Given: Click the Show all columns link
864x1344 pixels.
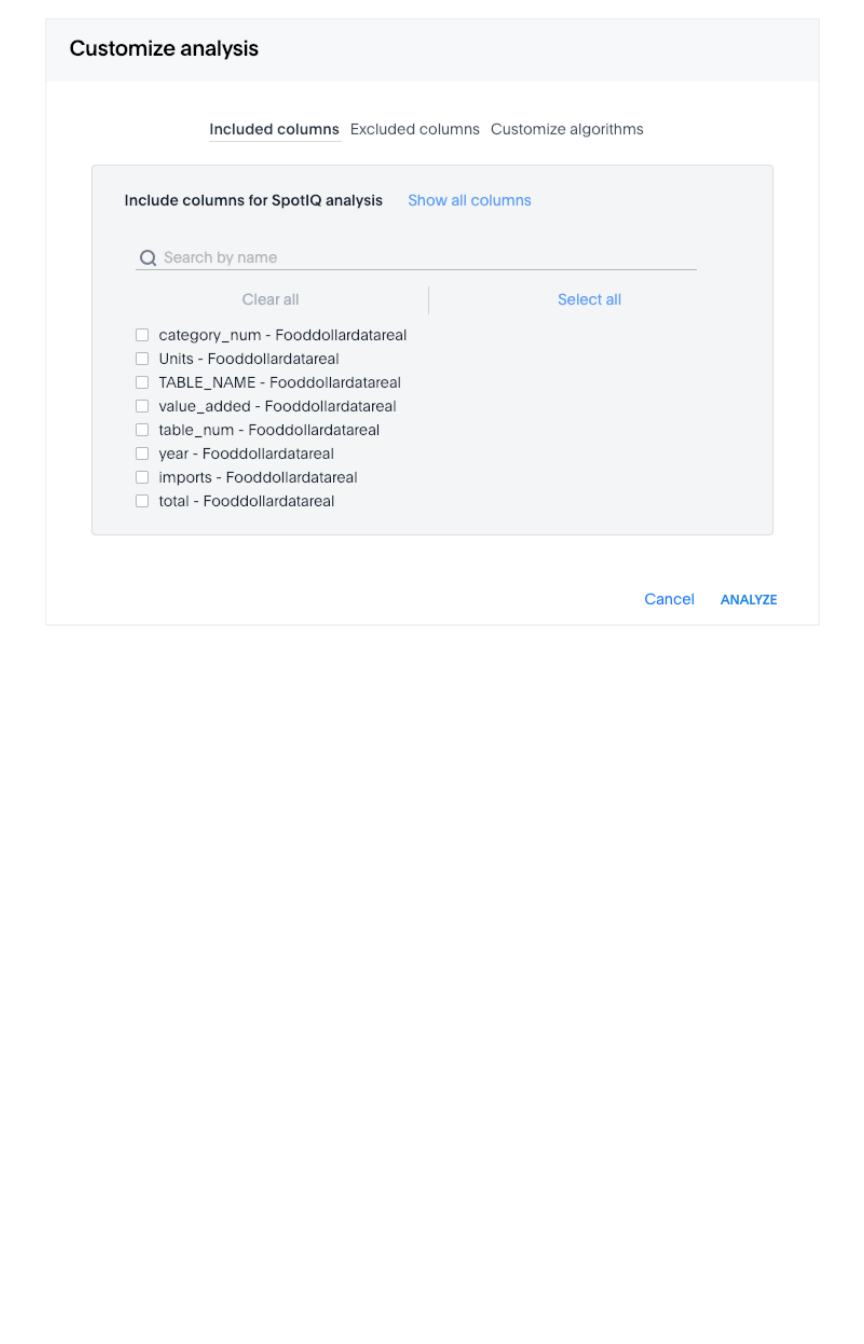Looking at the screenshot, I should [469, 200].
